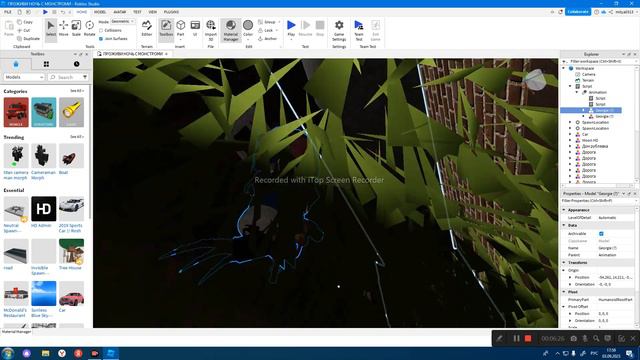Screen dimensions: 640x360
Task: Switch to the VIEW ribbon tab
Action: click(x=153, y=12)
